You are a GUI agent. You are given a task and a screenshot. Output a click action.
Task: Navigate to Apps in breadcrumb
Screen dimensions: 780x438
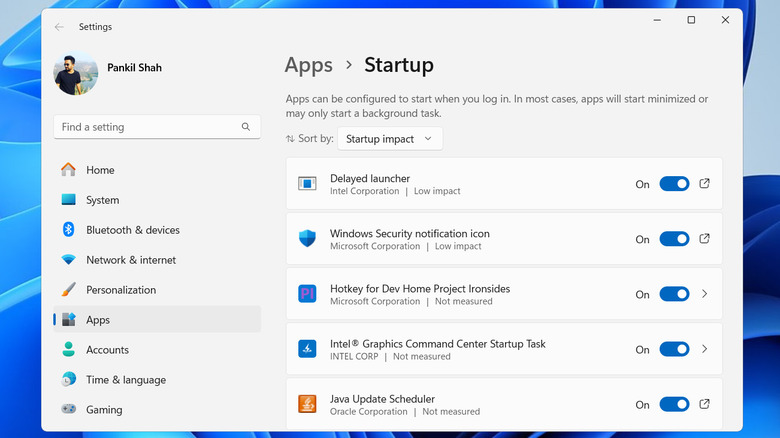click(308, 65)
